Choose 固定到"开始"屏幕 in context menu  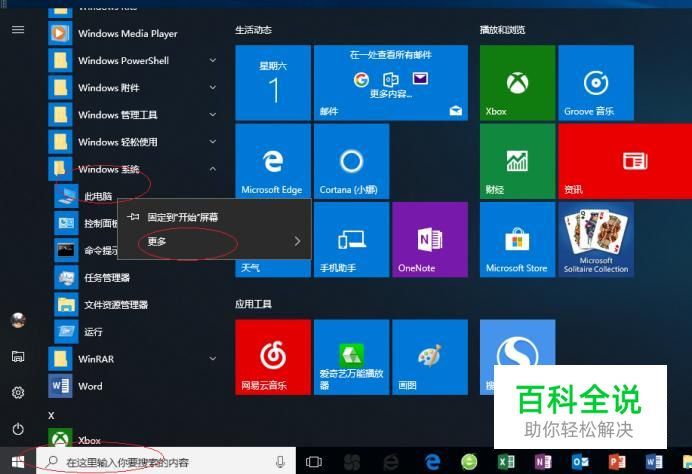(x=214, y=217)
